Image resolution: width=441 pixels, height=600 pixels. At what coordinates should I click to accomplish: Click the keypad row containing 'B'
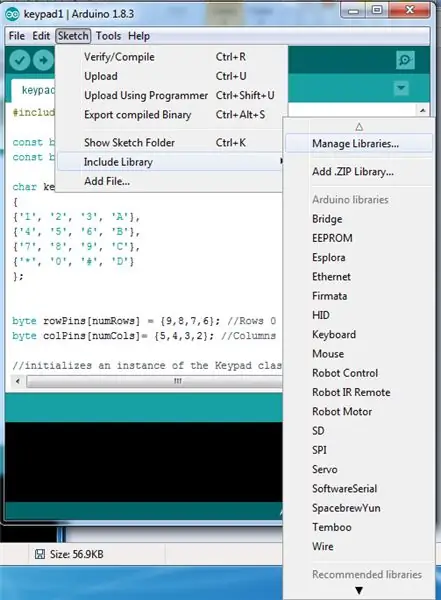point(77,232)
